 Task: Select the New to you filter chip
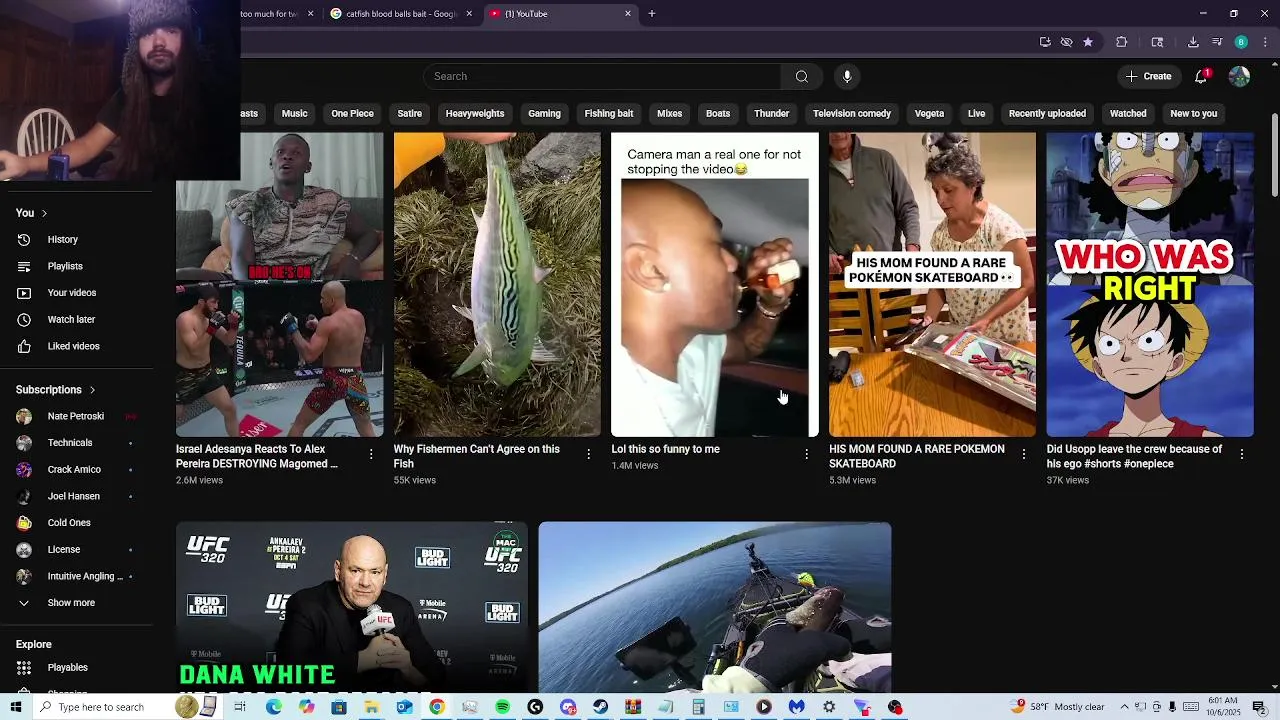[x=1193, y=113]
